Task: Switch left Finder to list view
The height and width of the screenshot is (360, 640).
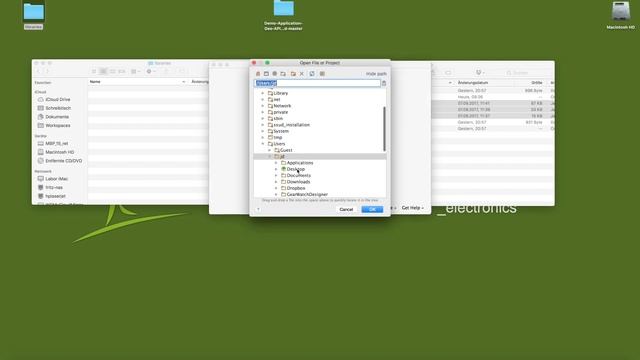Action: [x=103, y=71]
